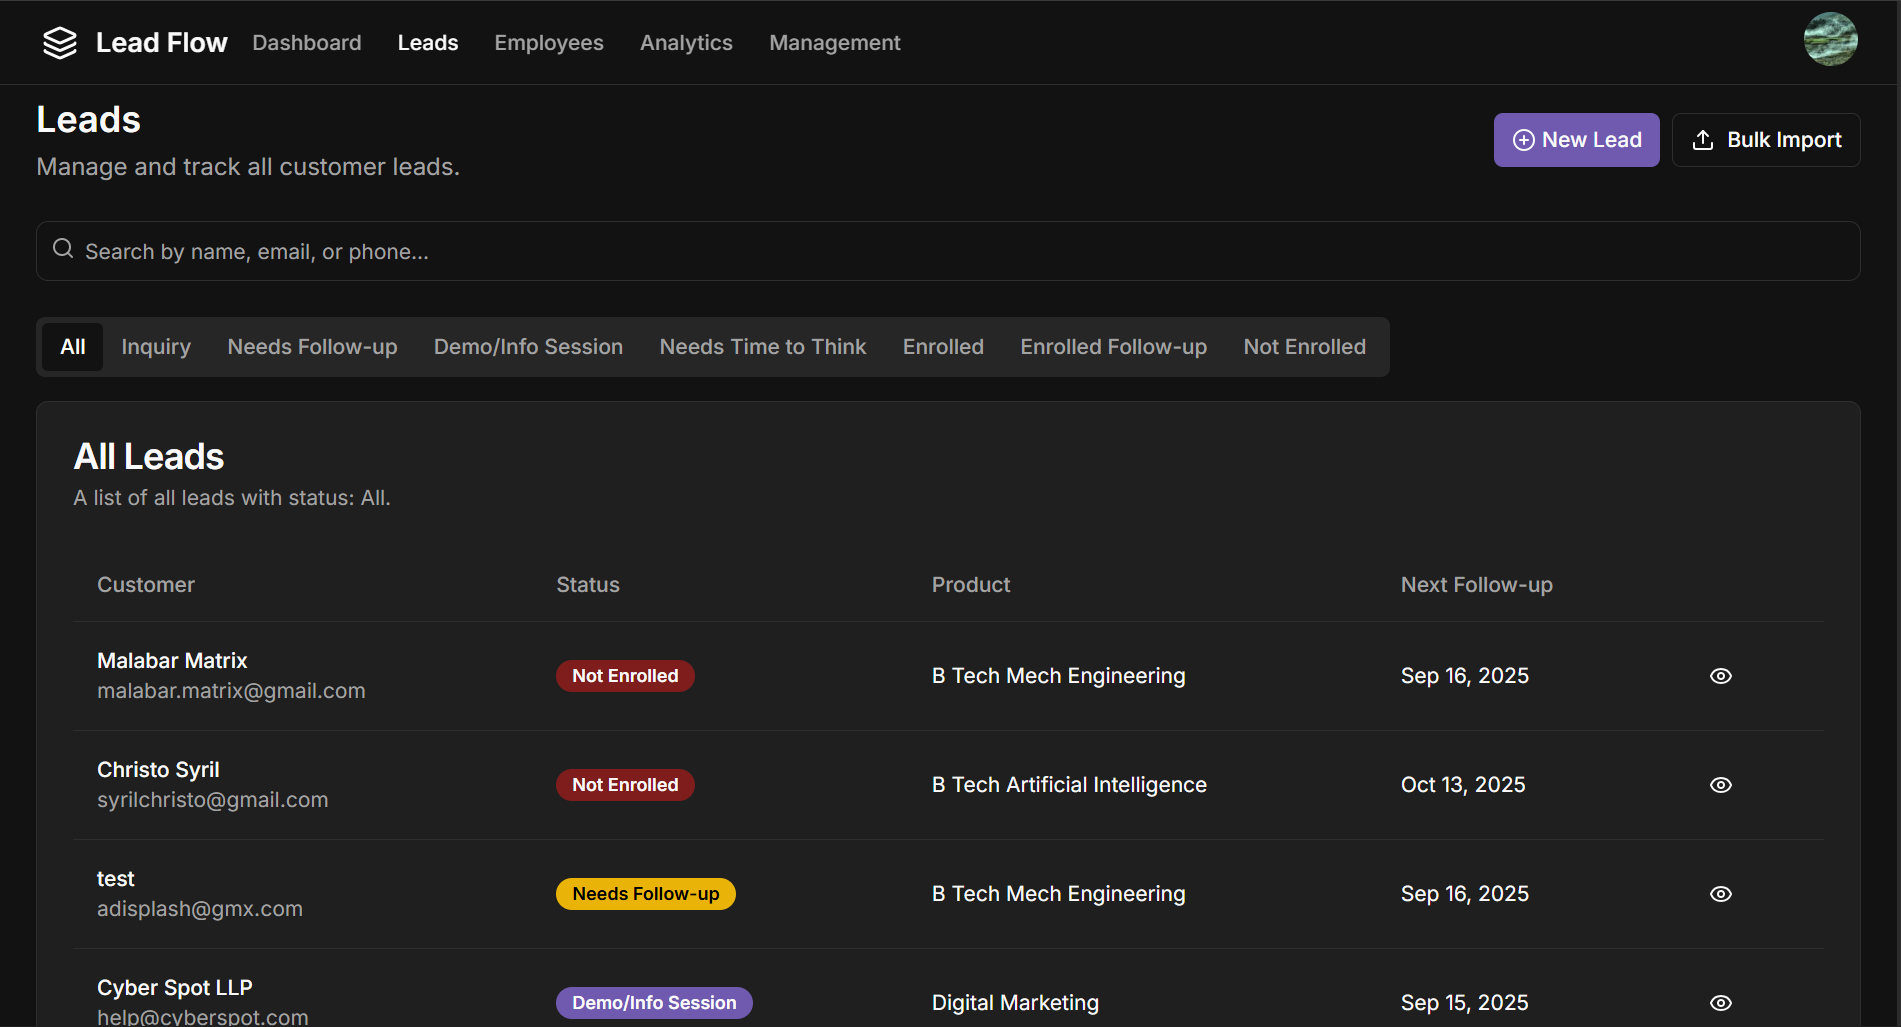The width and height of the screenshot is (1901, 1027).
Task: Open the Employees navigation item
Action: [548, 43]
